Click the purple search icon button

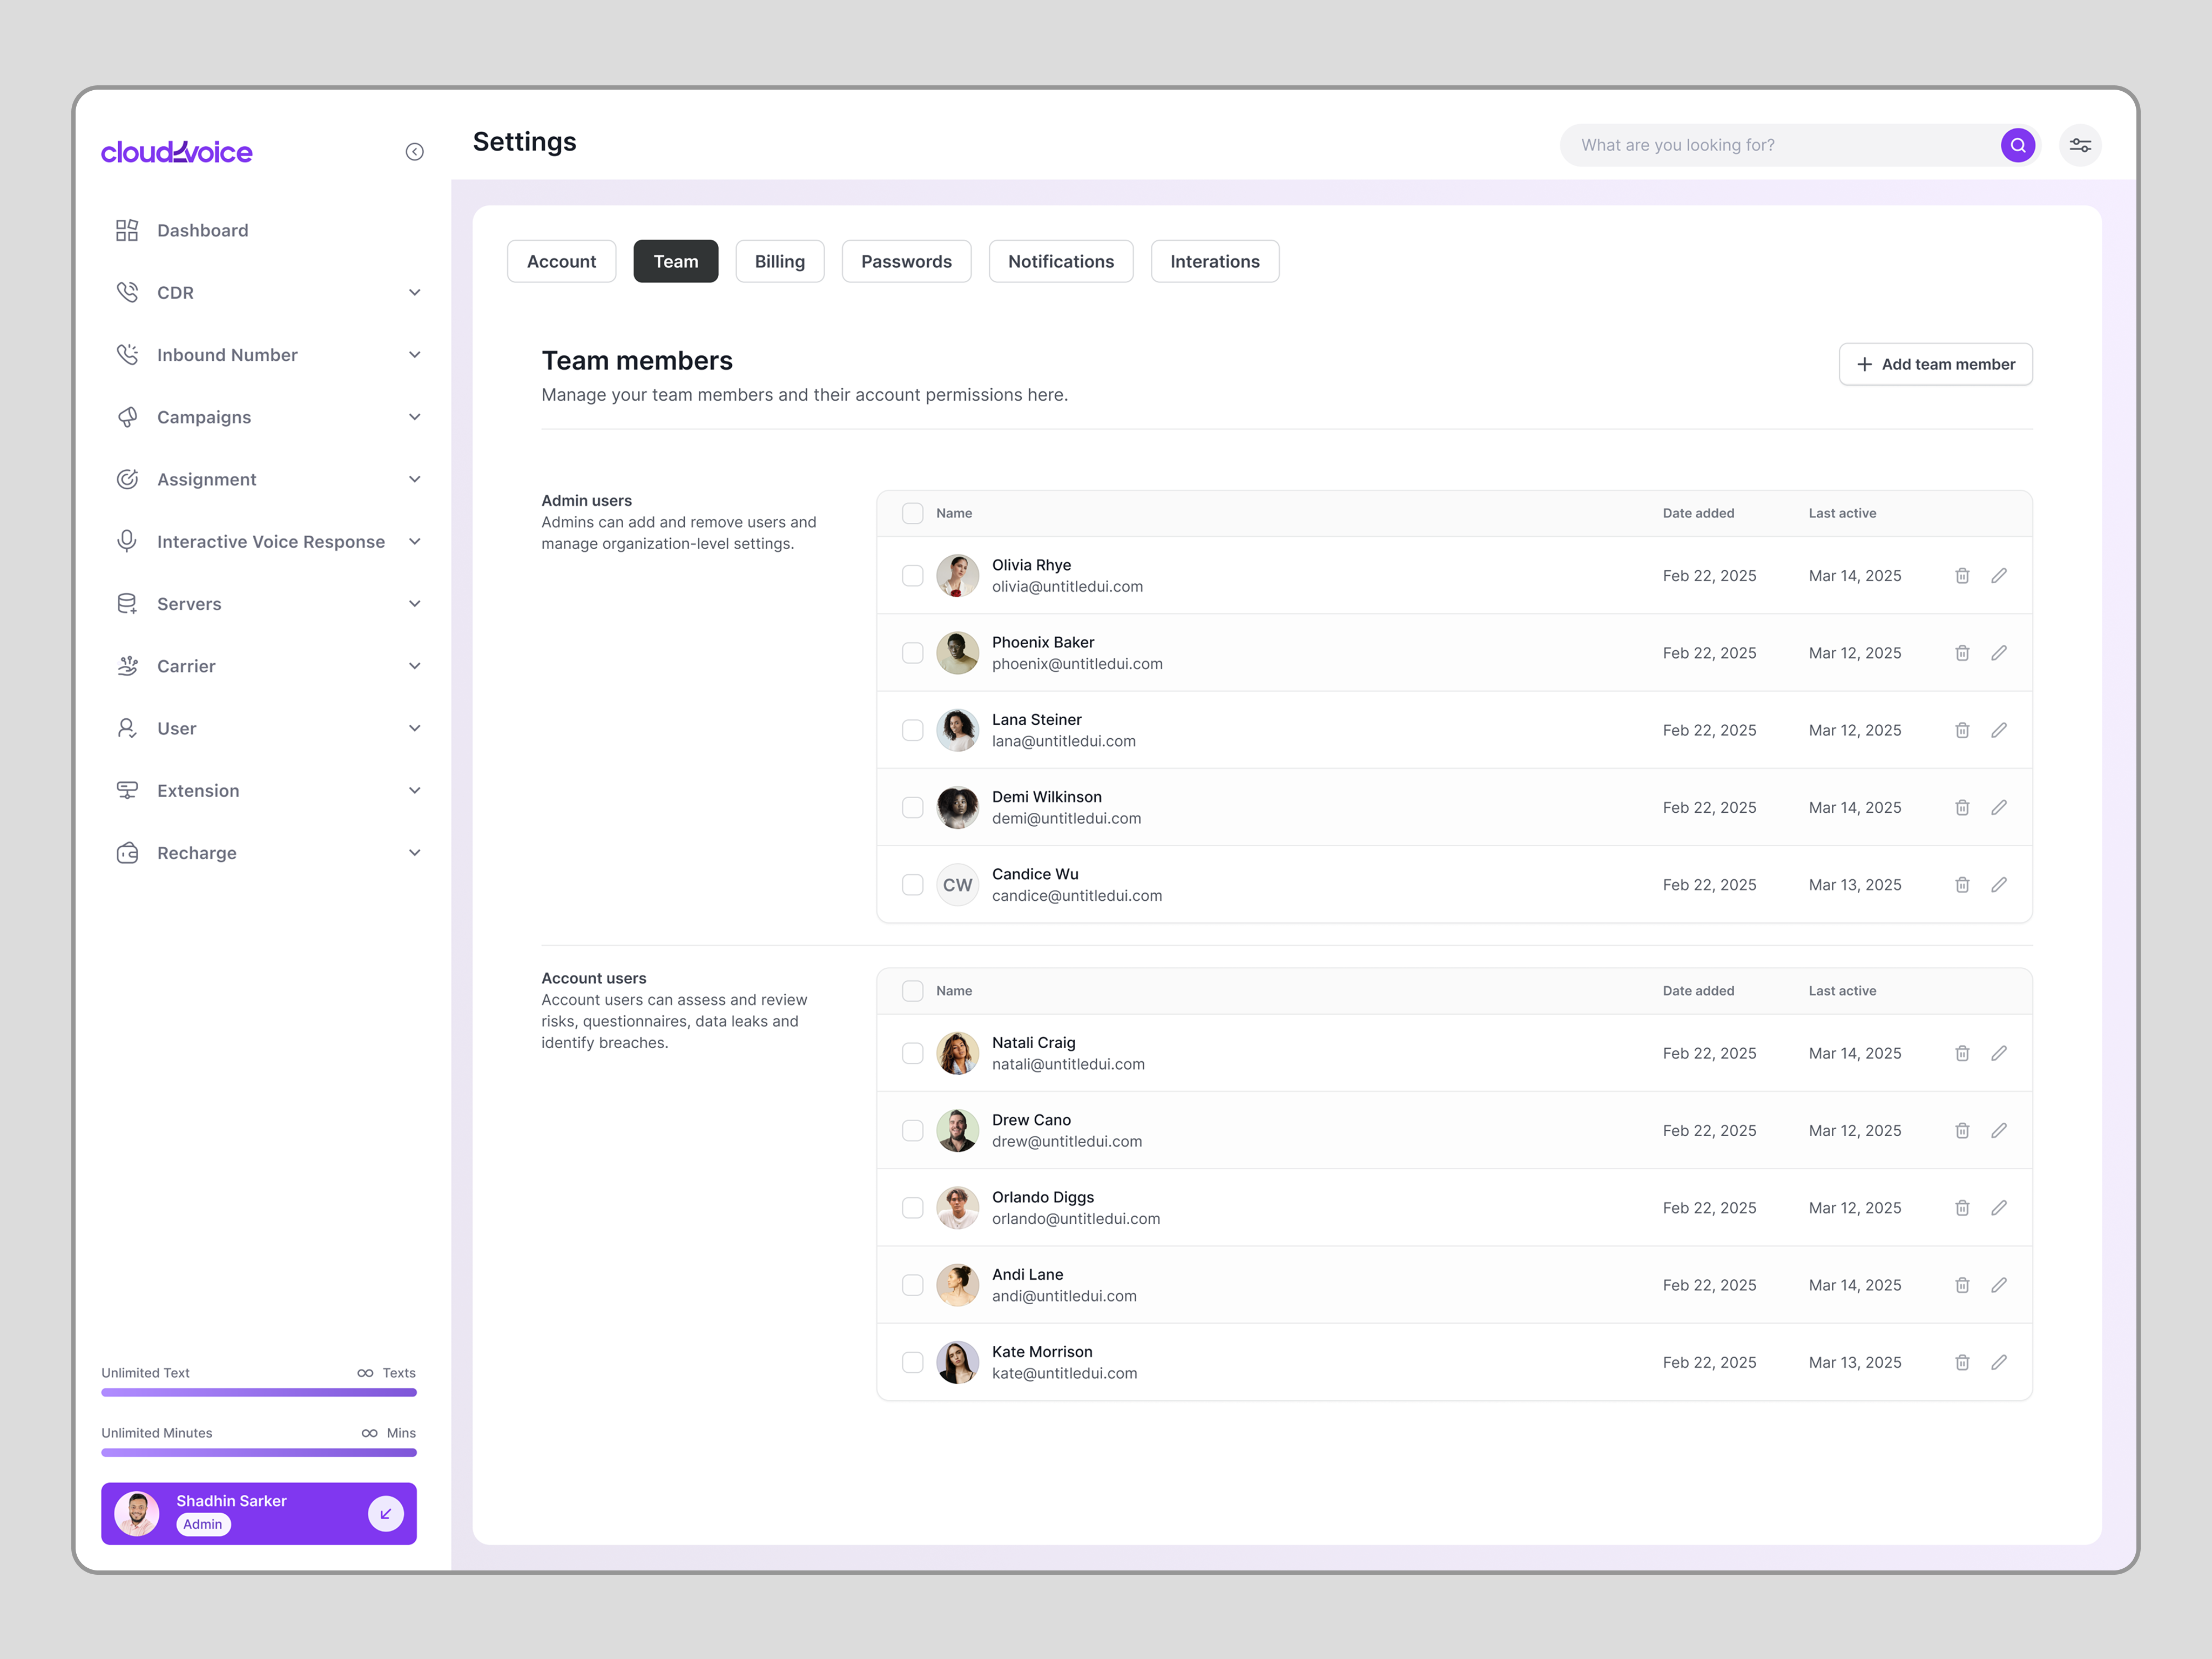coord(2017,145)
